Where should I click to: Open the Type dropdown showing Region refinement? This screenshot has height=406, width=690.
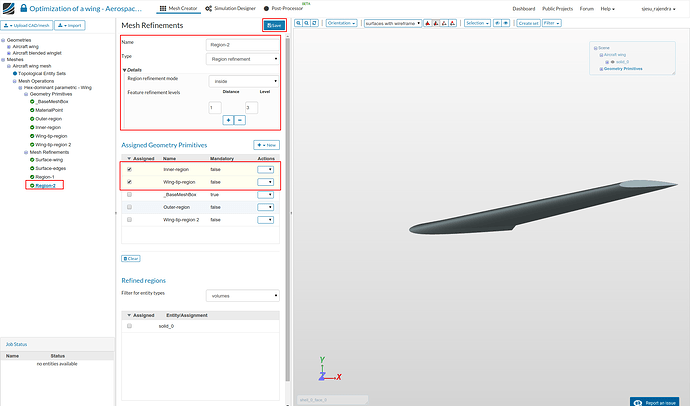[243, 59]
